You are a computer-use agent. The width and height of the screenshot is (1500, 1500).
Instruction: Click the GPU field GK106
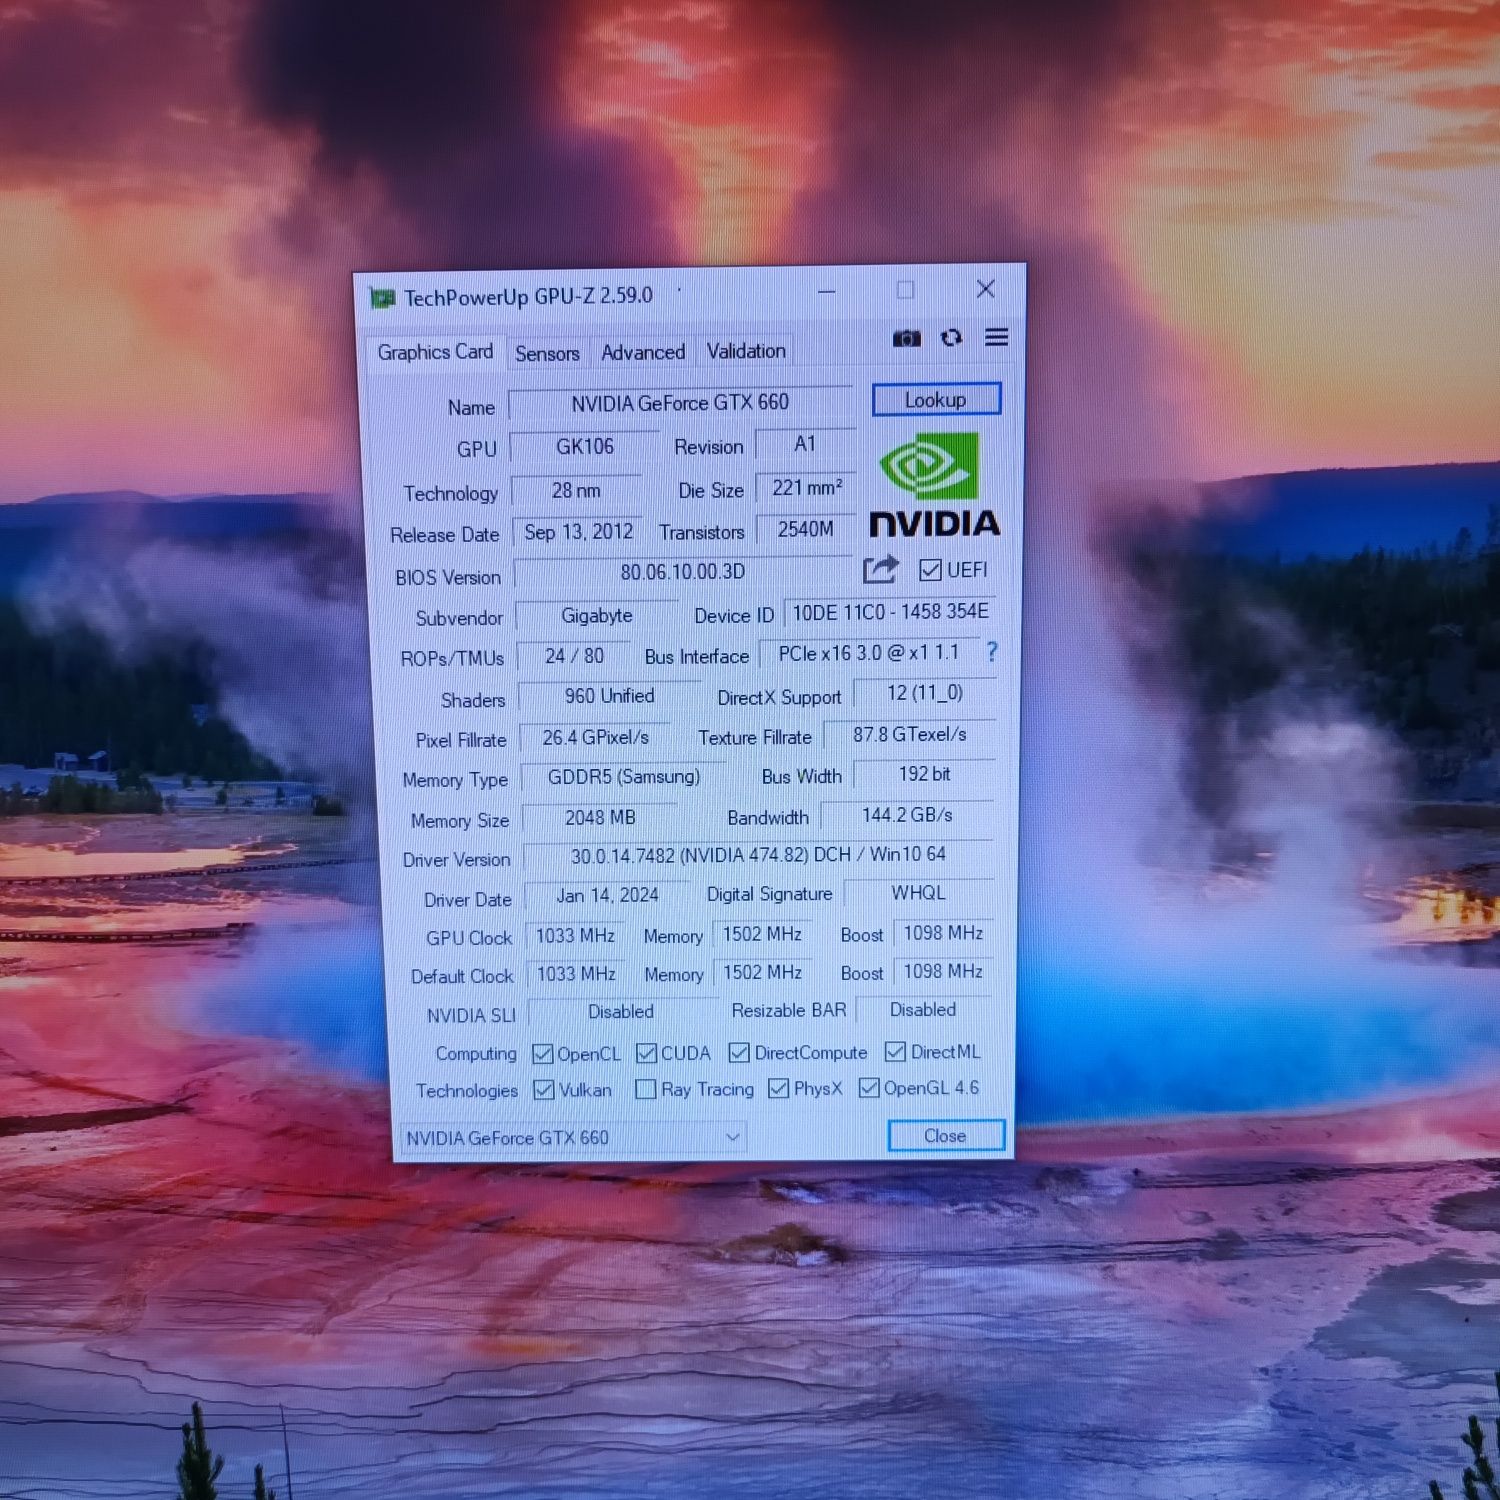click(x=585, y=447)
